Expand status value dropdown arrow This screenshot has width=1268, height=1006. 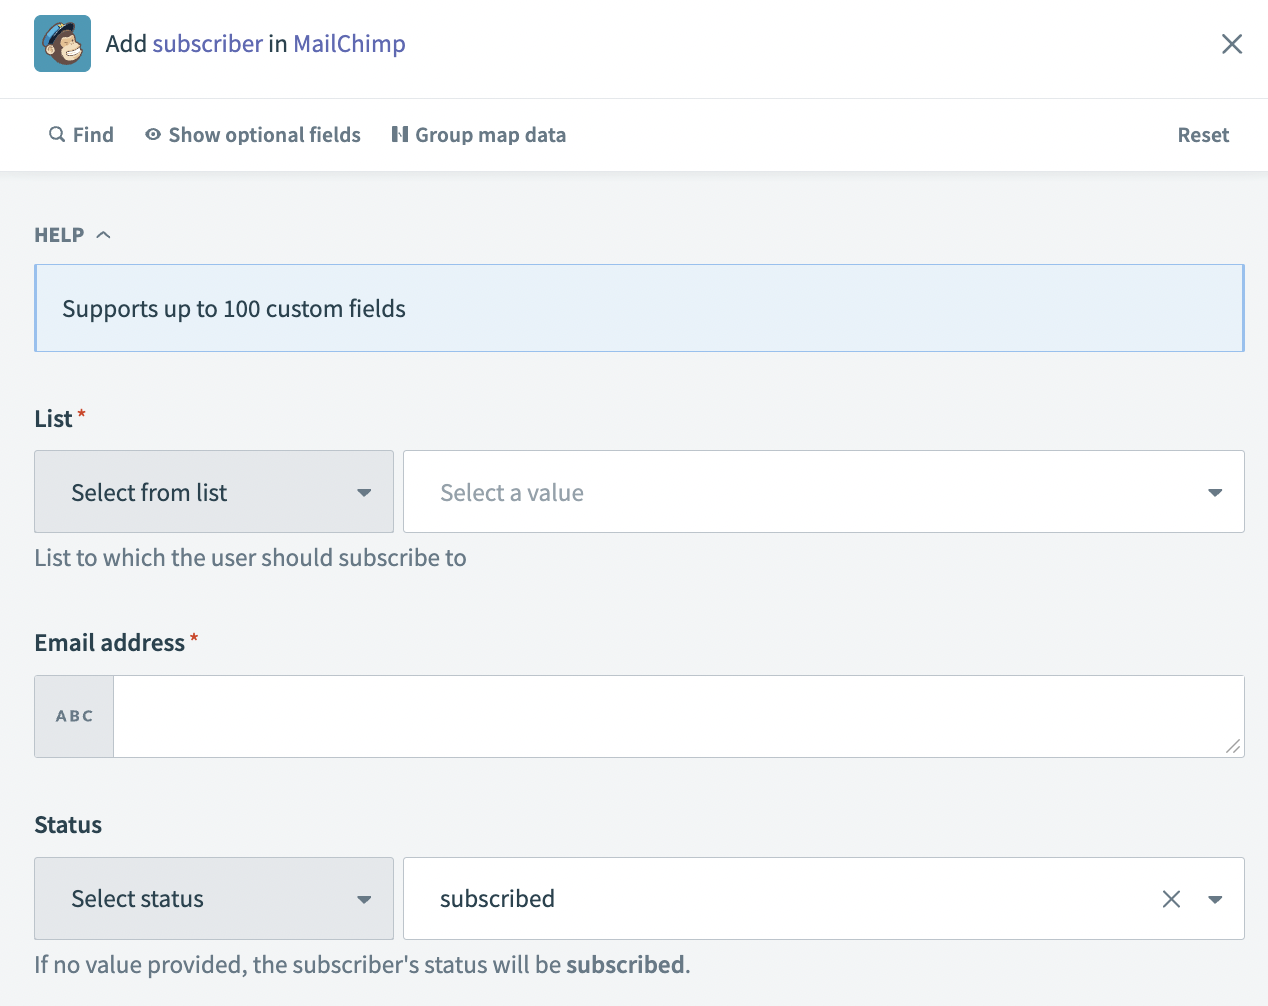coord(1215,899)
